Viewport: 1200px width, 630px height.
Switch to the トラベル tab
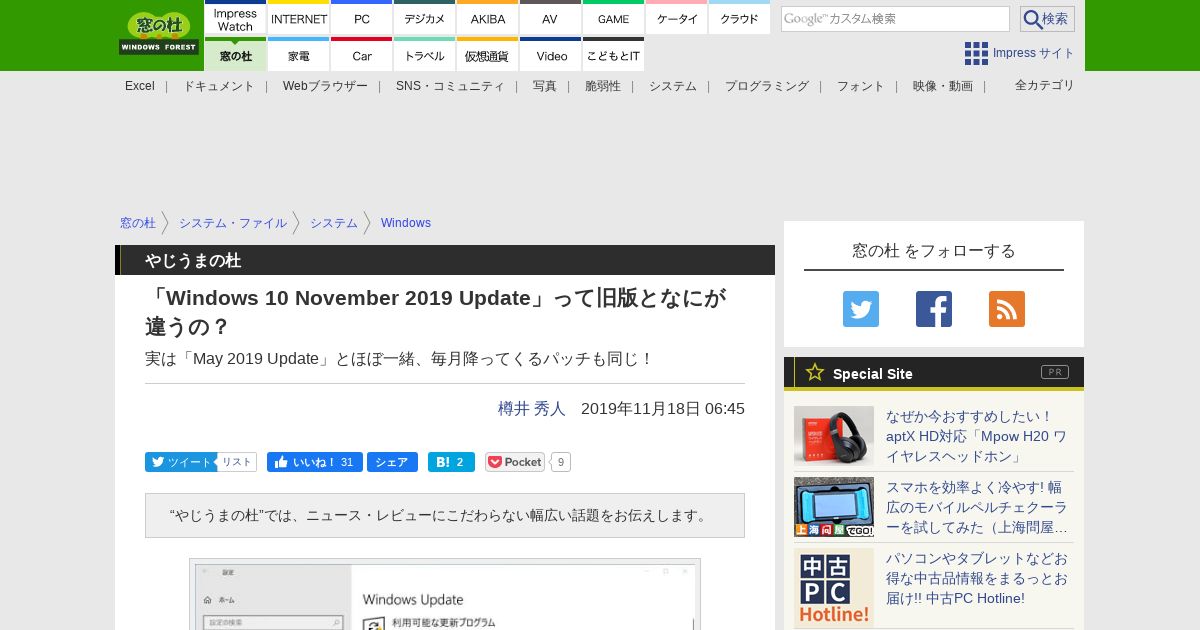tap(425, 55)
